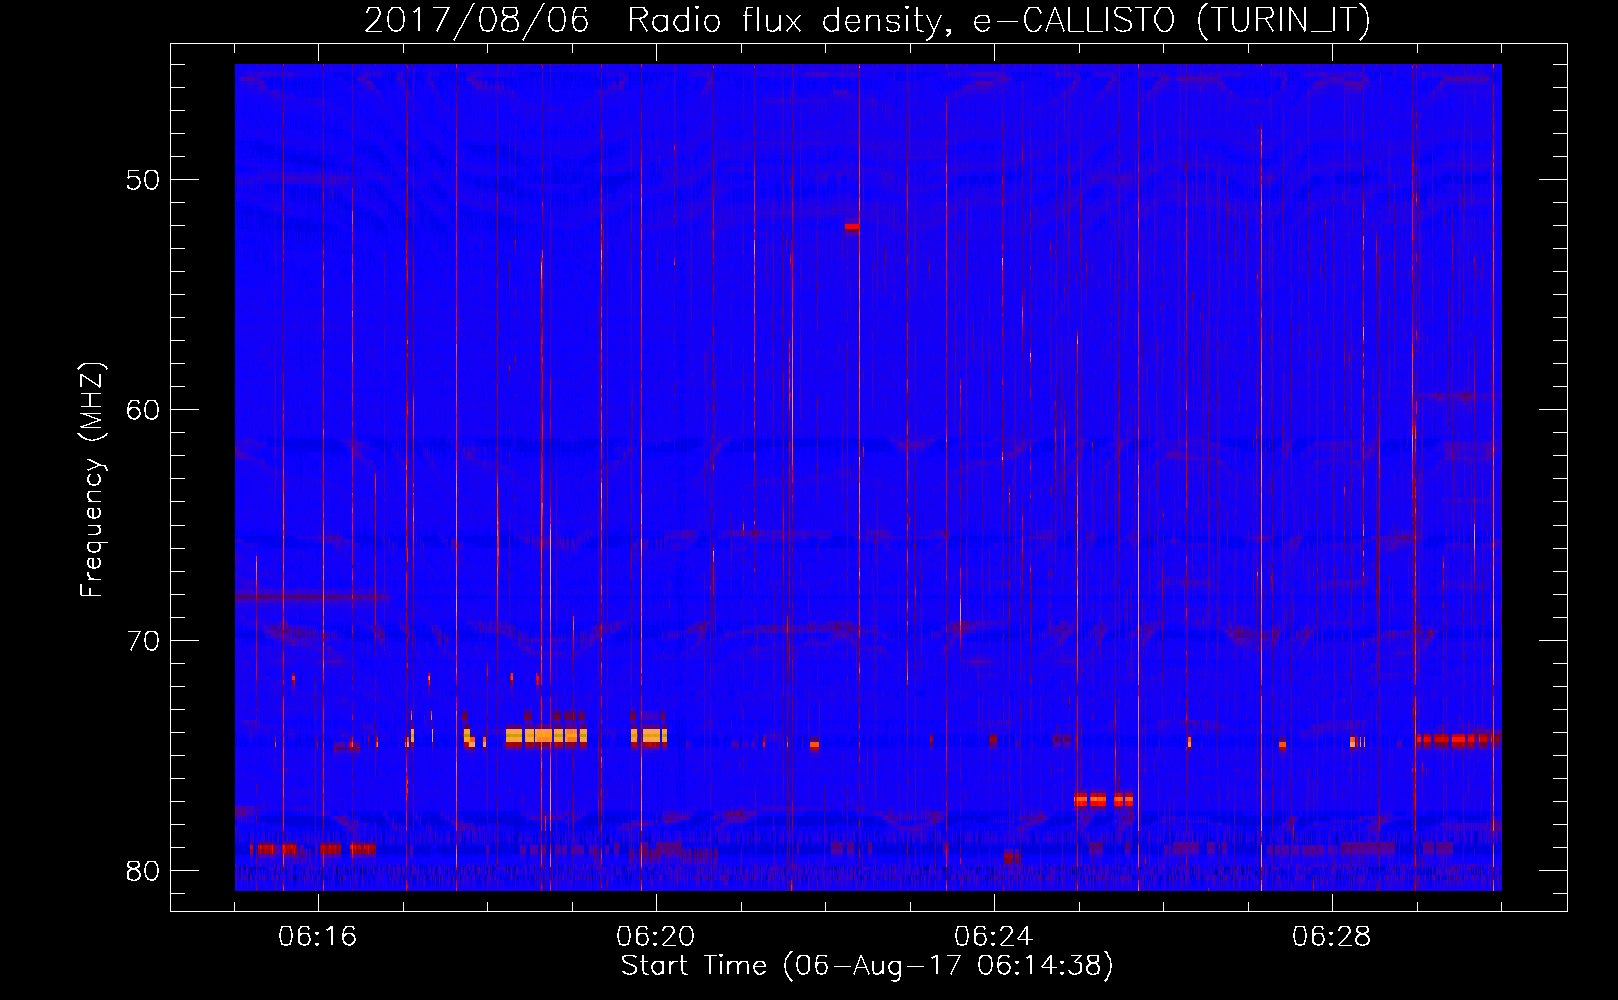The width and height of the screenshot is (1618, 1000).
Task: Click the "06:28" time tick label
Action: tap(1332, 937)
